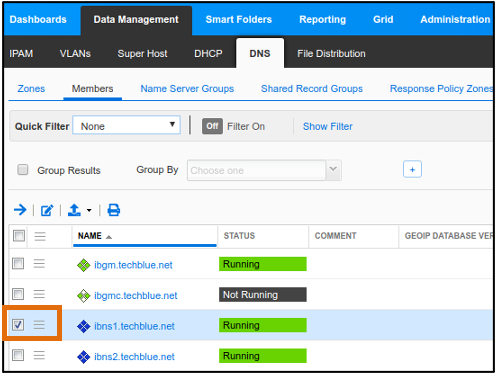Click the NAME column sort arrow
The width and height of the screenshot is (496, 376).
pyautogui.click(x=109, y=237)
